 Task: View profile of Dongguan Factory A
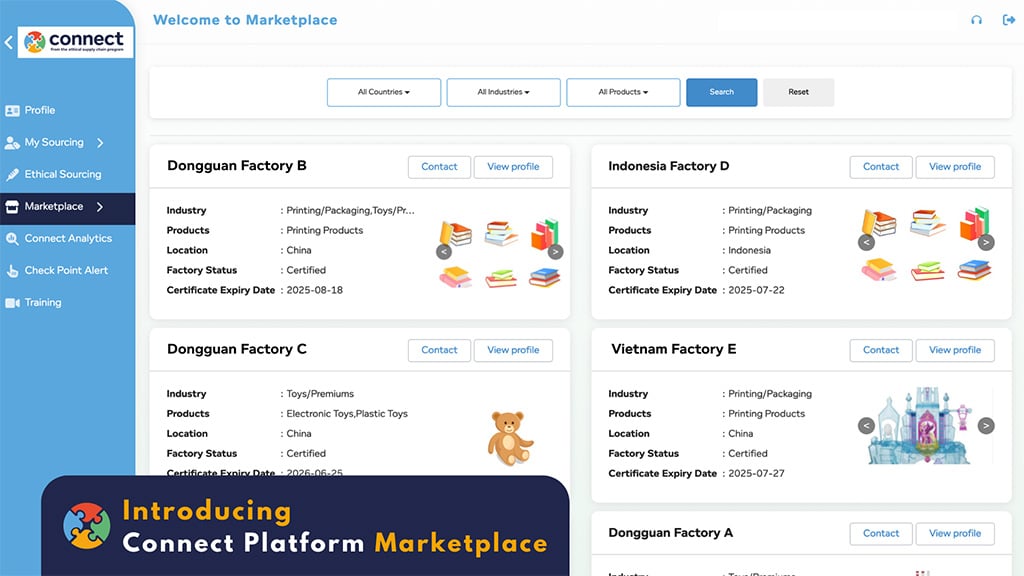coord(955,534)
